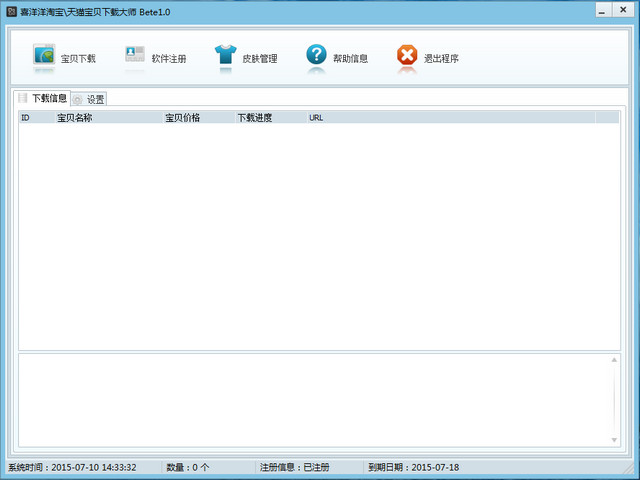This screenshot has height=480, width=640.
Task: Sort the list by the ID column header
Action: (x=36, y=117)
